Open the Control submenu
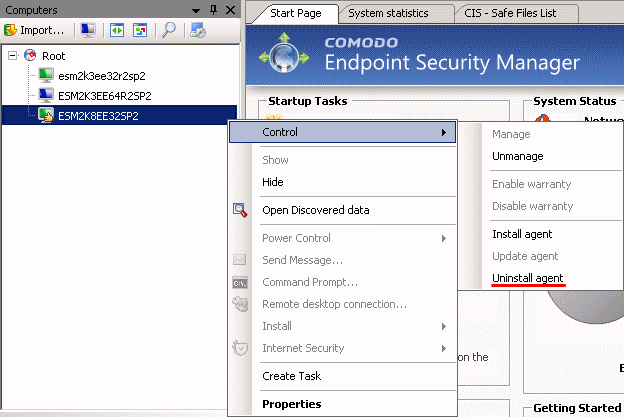624x417 pixels. pyautogui.click(x=342, y=132)
